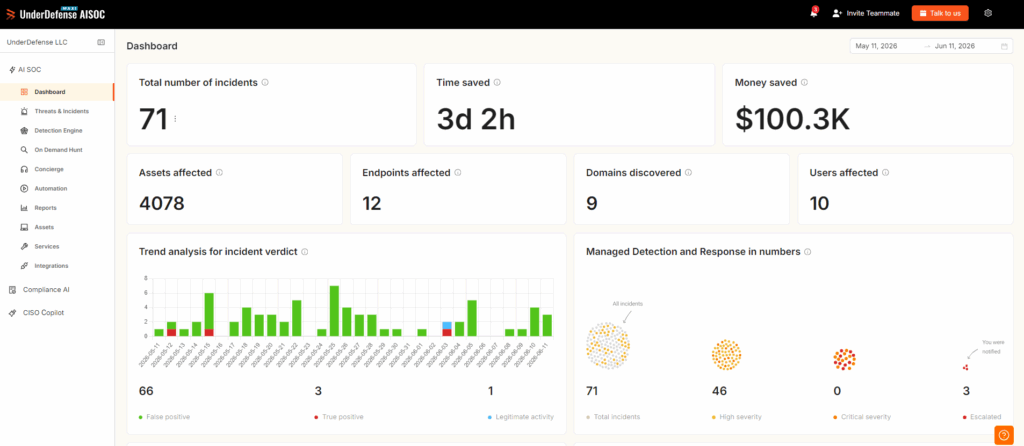Open the orange help button at bottom right
1024x446 pixels.
point(1003,435)
